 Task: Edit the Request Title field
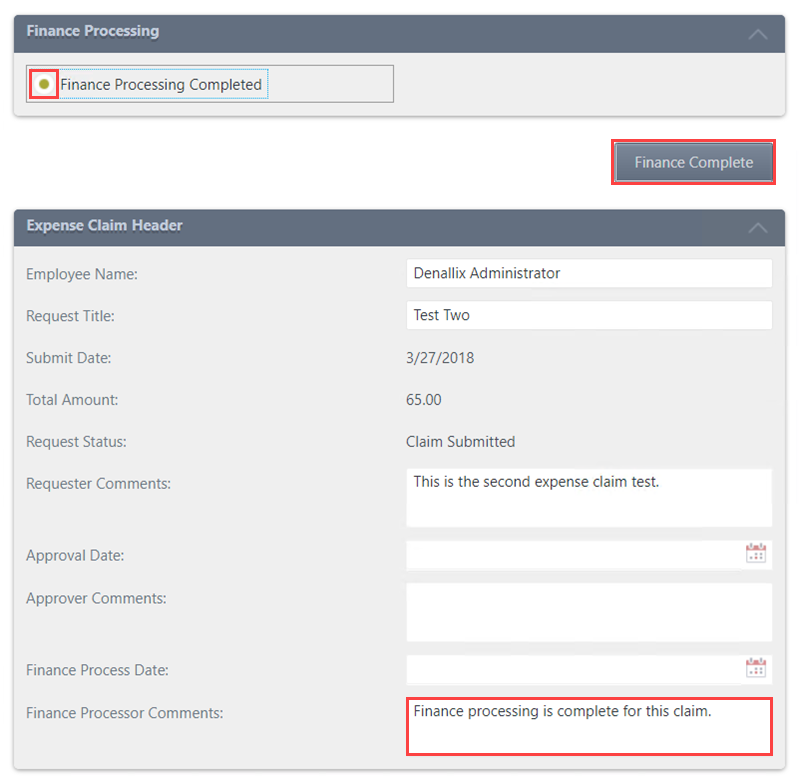pos(589,315)
